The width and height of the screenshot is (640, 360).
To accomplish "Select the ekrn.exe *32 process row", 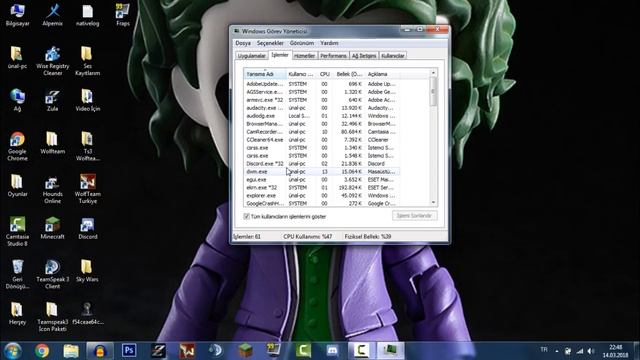I will 322,188.
